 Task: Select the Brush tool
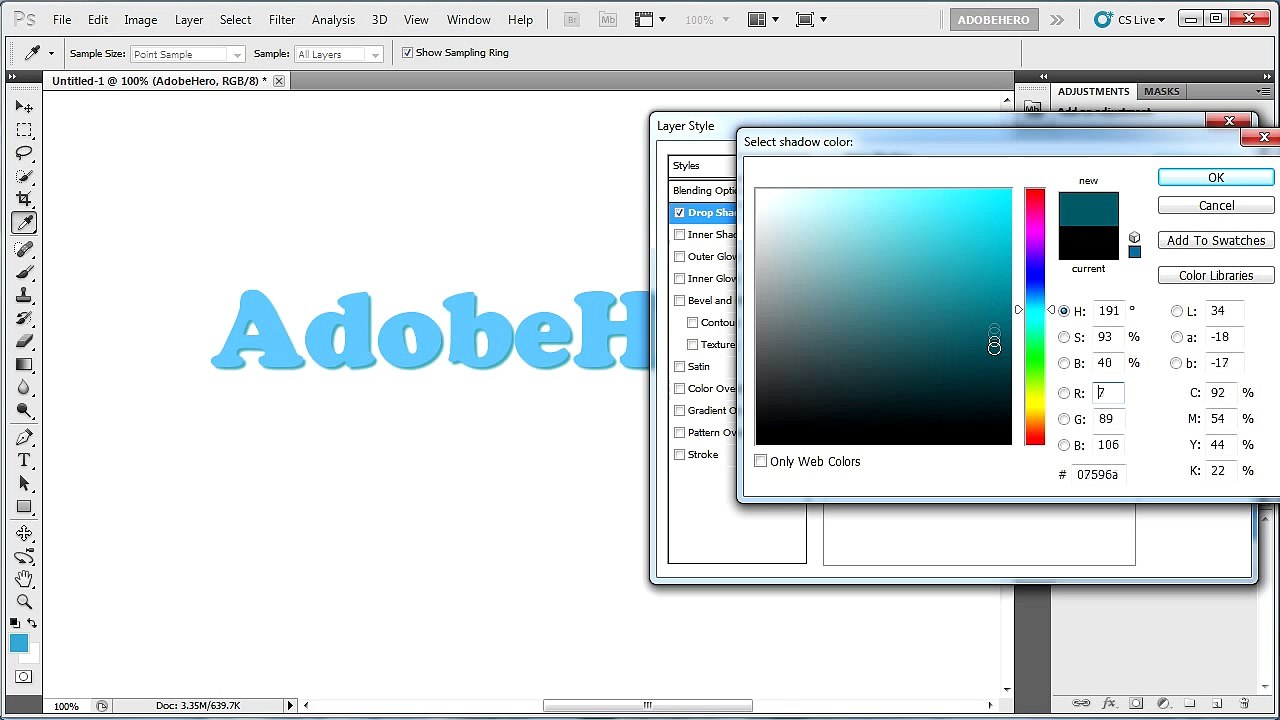(24, 272)
